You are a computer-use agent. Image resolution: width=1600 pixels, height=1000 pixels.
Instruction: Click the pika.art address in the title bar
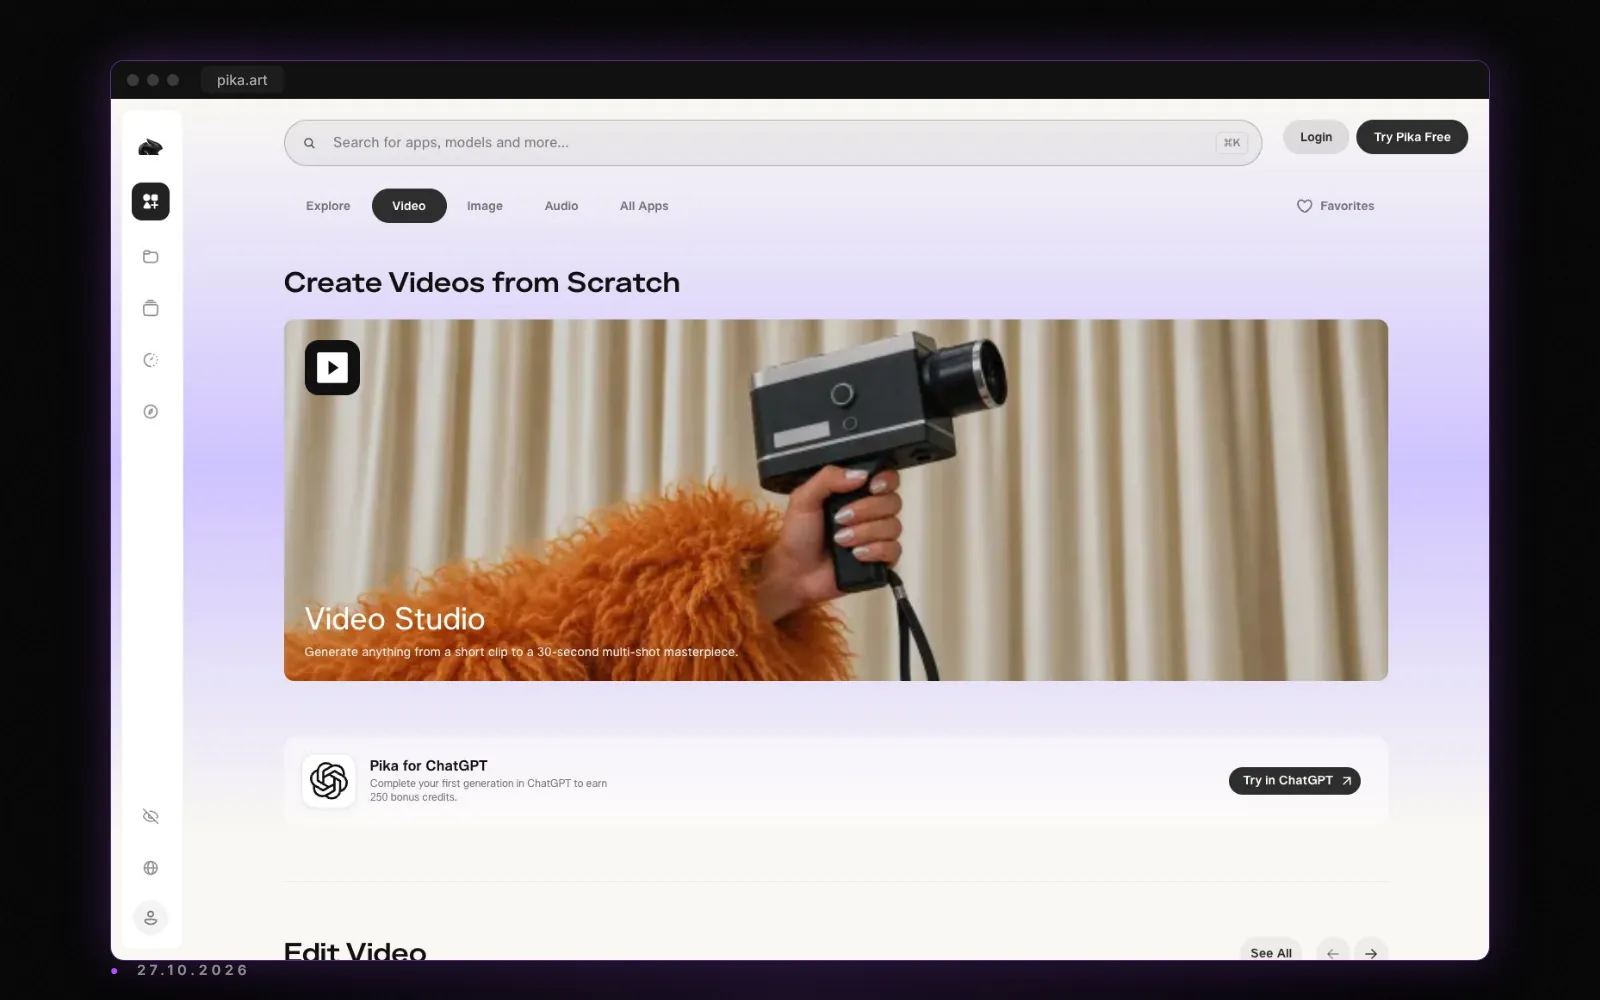(x=242, y=80)
